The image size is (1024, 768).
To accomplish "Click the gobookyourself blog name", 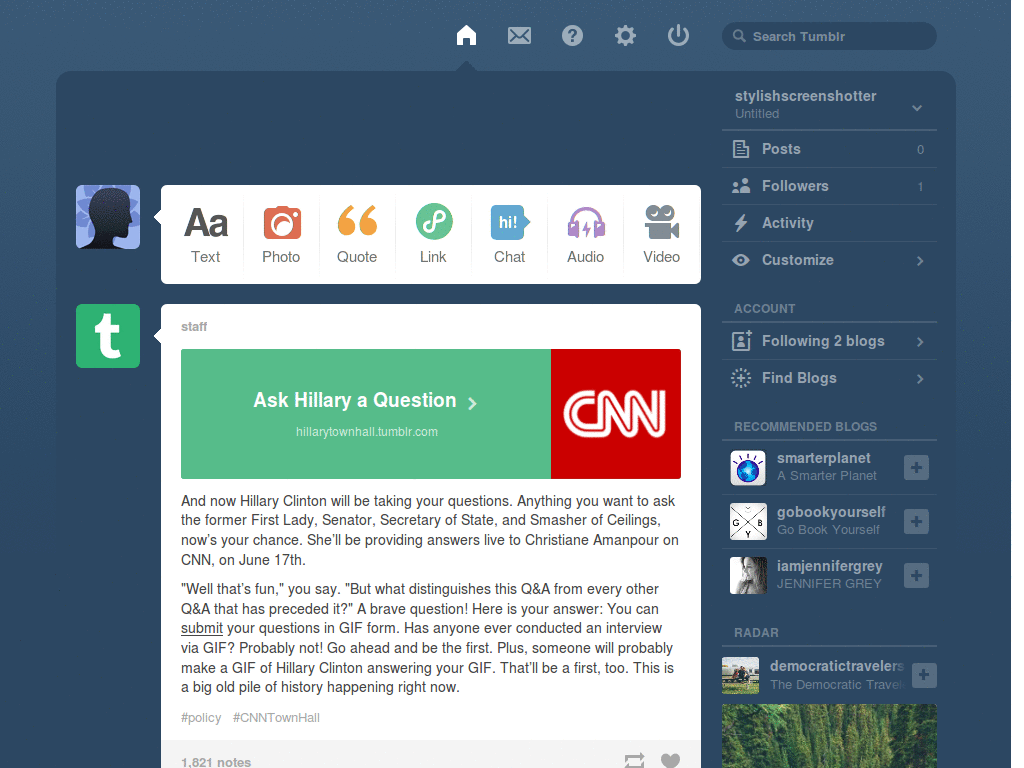I will pyautogui.click(x=831, y=512).
